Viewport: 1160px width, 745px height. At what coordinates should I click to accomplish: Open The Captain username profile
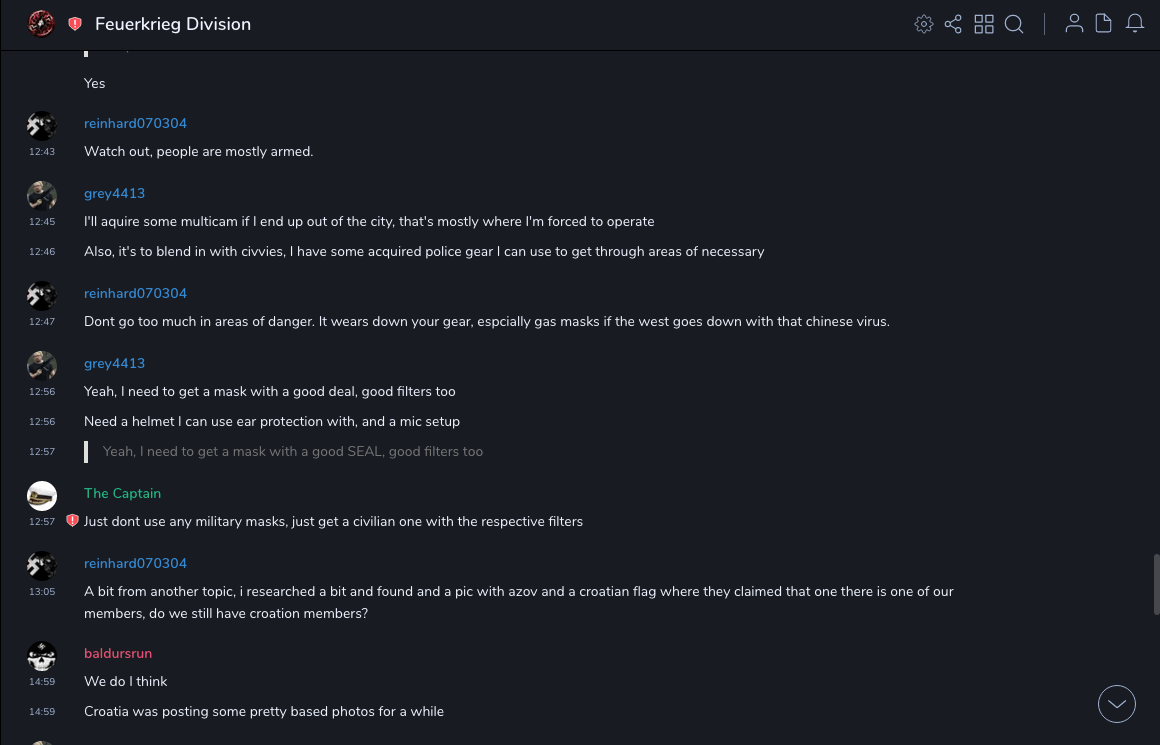[x=122, y=493]
